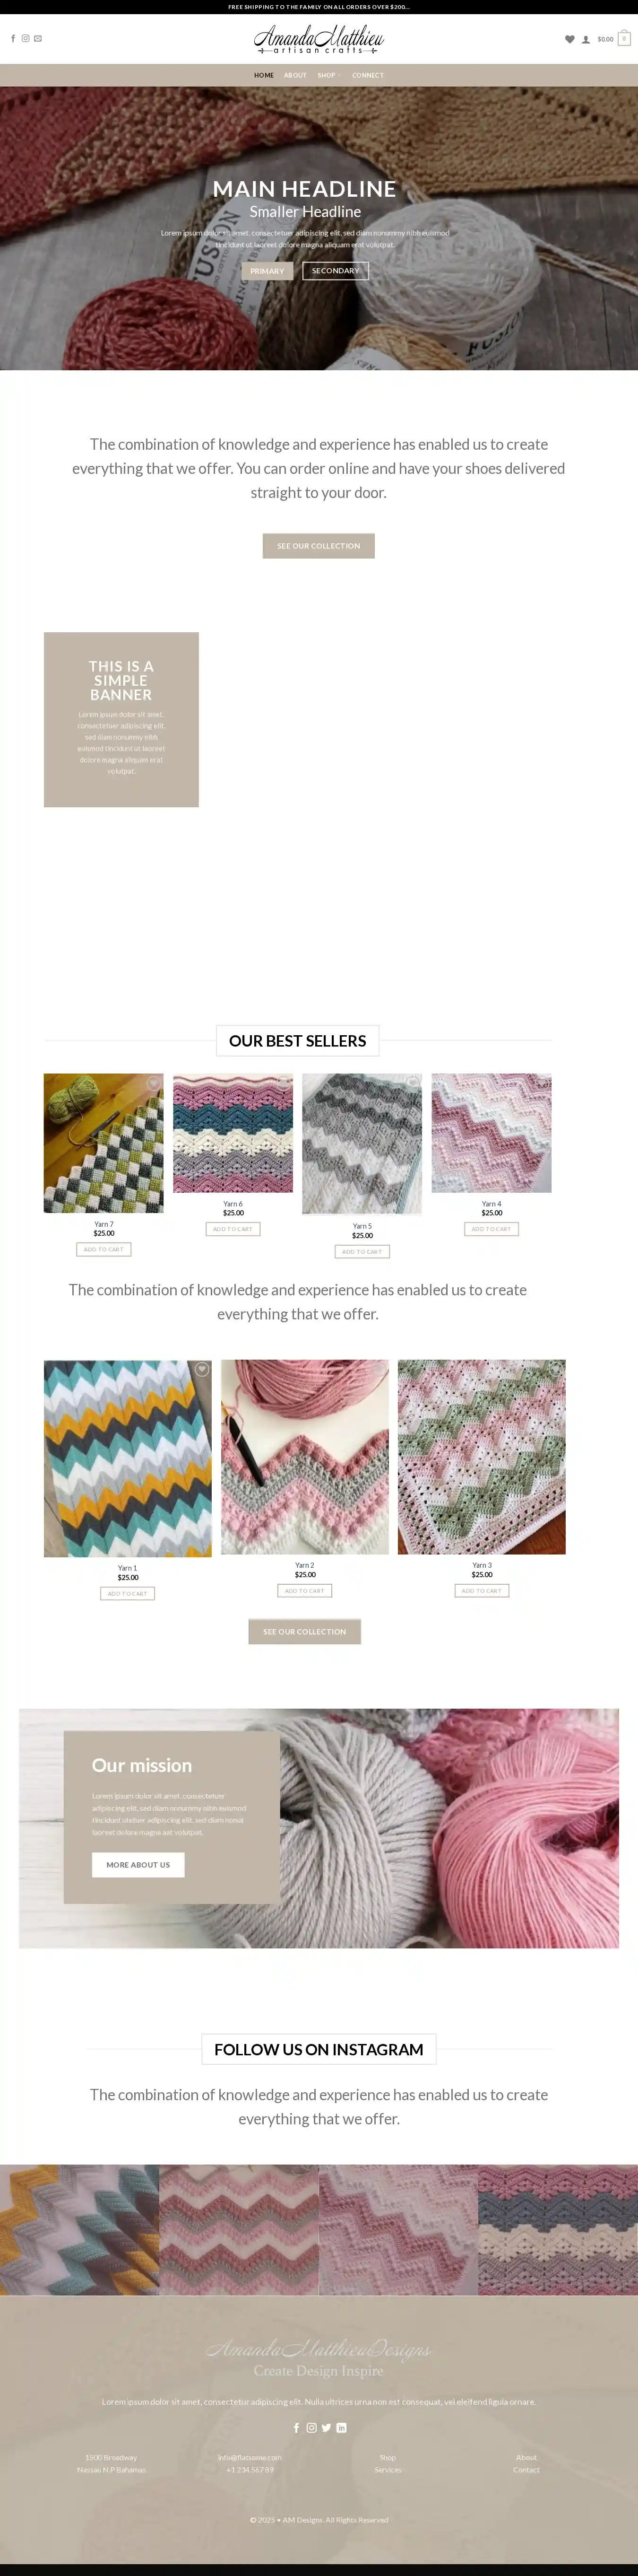Click the footer Instagram icon
Viewport: 638px width, 2576px height.
pos(311,2428)
